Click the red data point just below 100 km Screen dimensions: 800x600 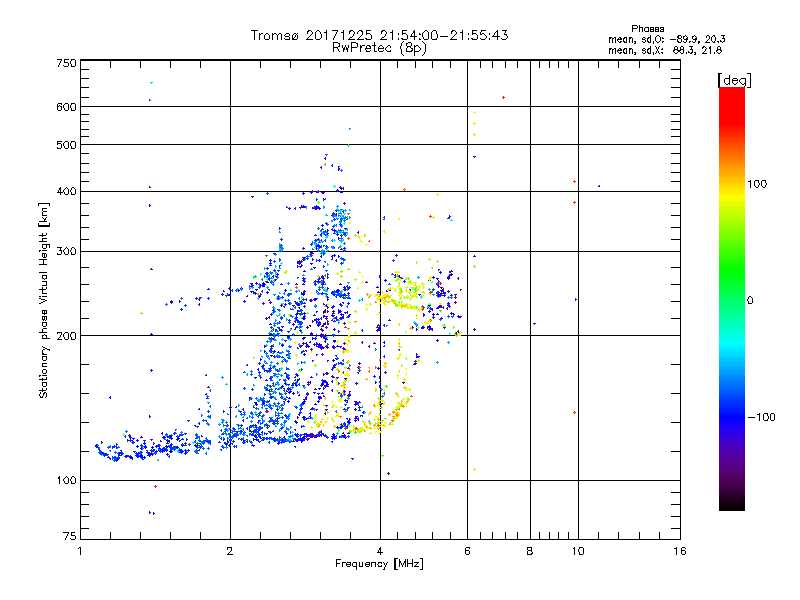pos(156,486)
